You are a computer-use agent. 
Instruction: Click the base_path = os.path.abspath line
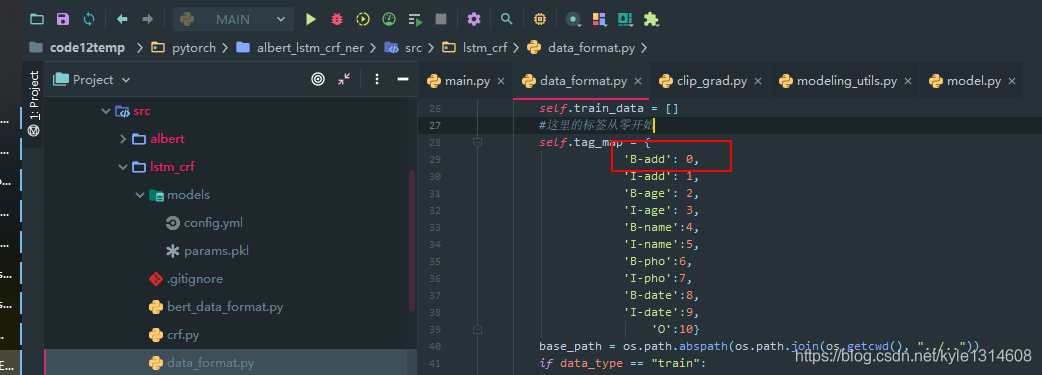pos(760,346)
